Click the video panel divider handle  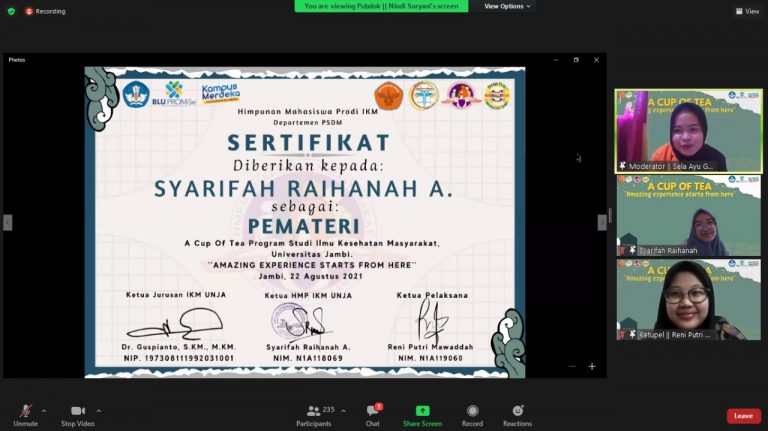click(x=610, y=215)
